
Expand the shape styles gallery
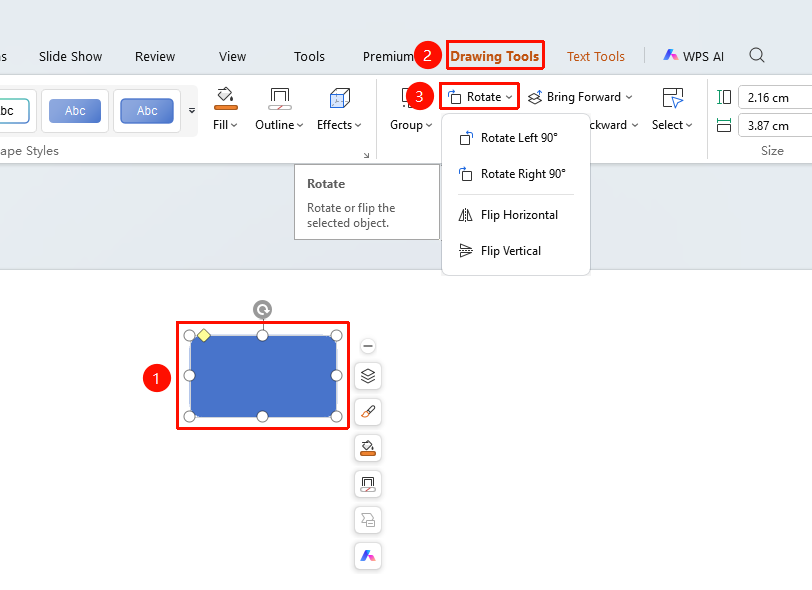[192, 111]
